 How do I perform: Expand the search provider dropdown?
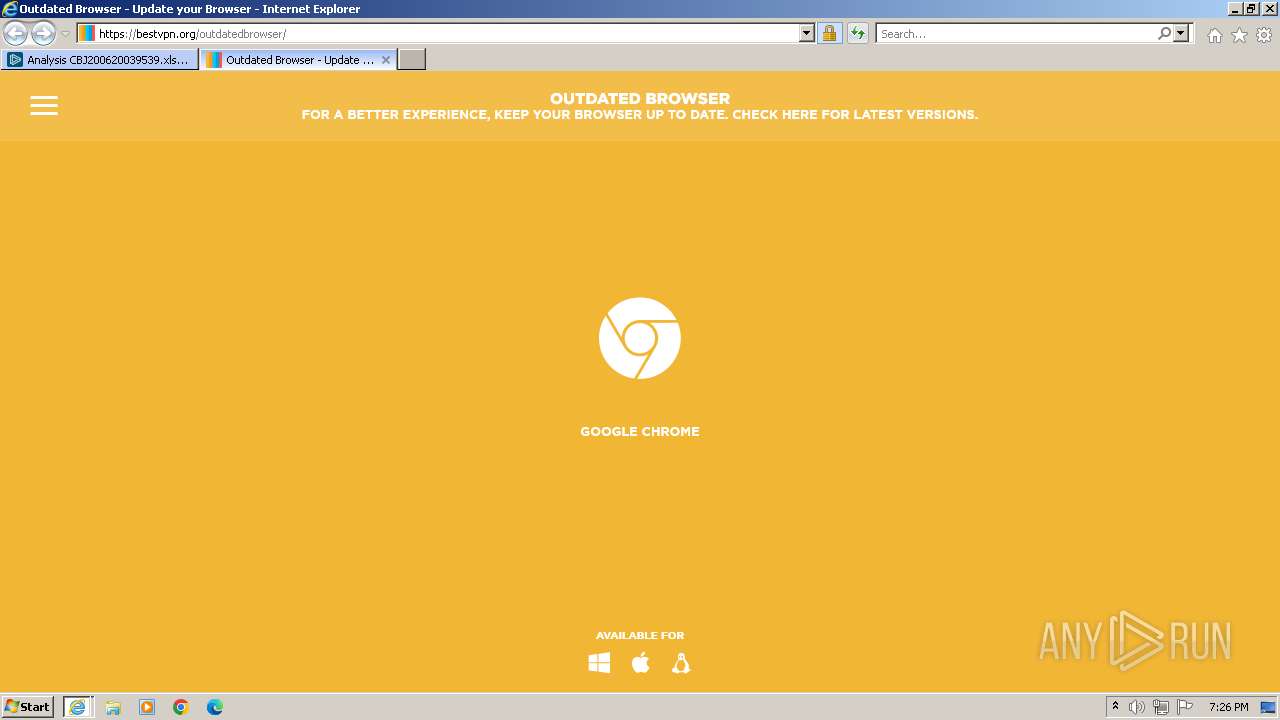[x=1181, y=33]
